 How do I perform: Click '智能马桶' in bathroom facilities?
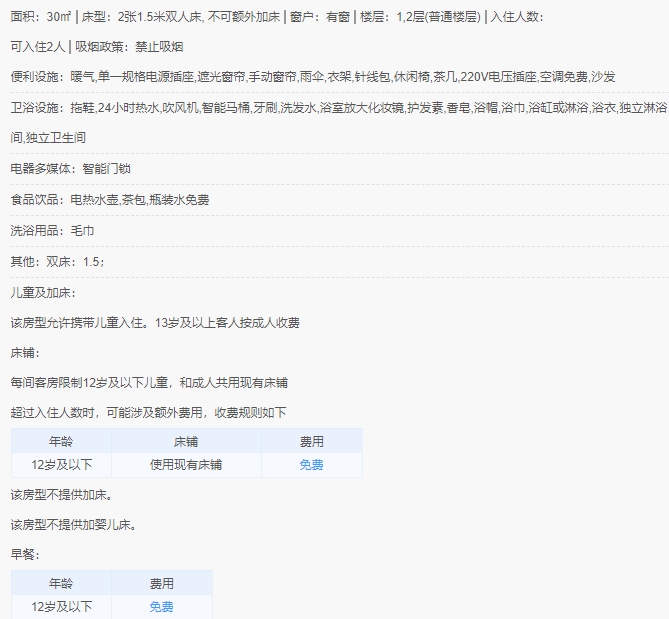click(x=226, y=108)
